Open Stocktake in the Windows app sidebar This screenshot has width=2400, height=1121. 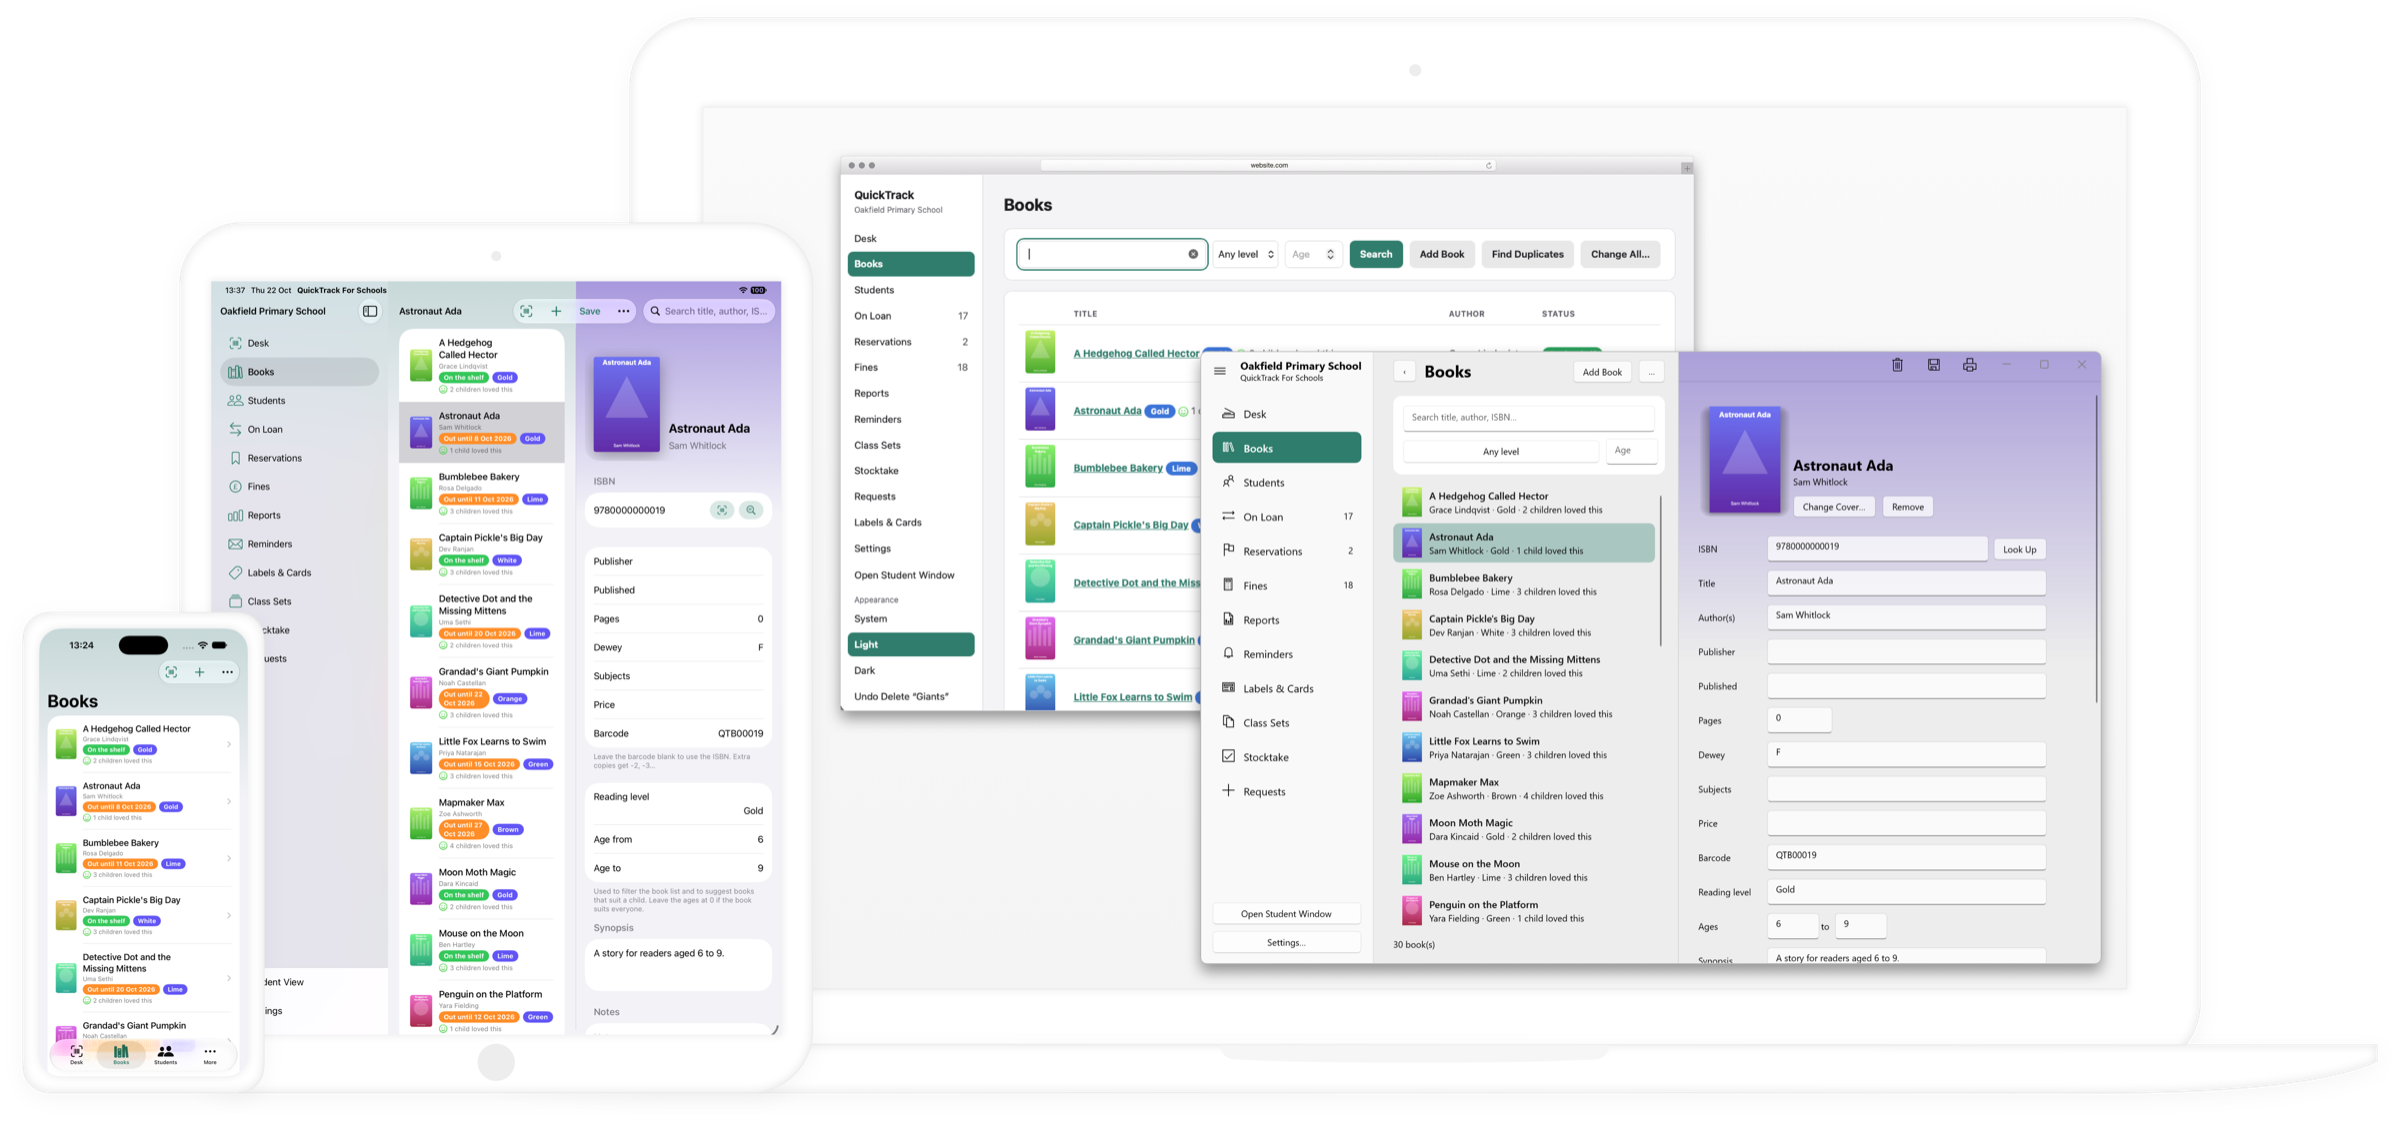(1286, 757)
